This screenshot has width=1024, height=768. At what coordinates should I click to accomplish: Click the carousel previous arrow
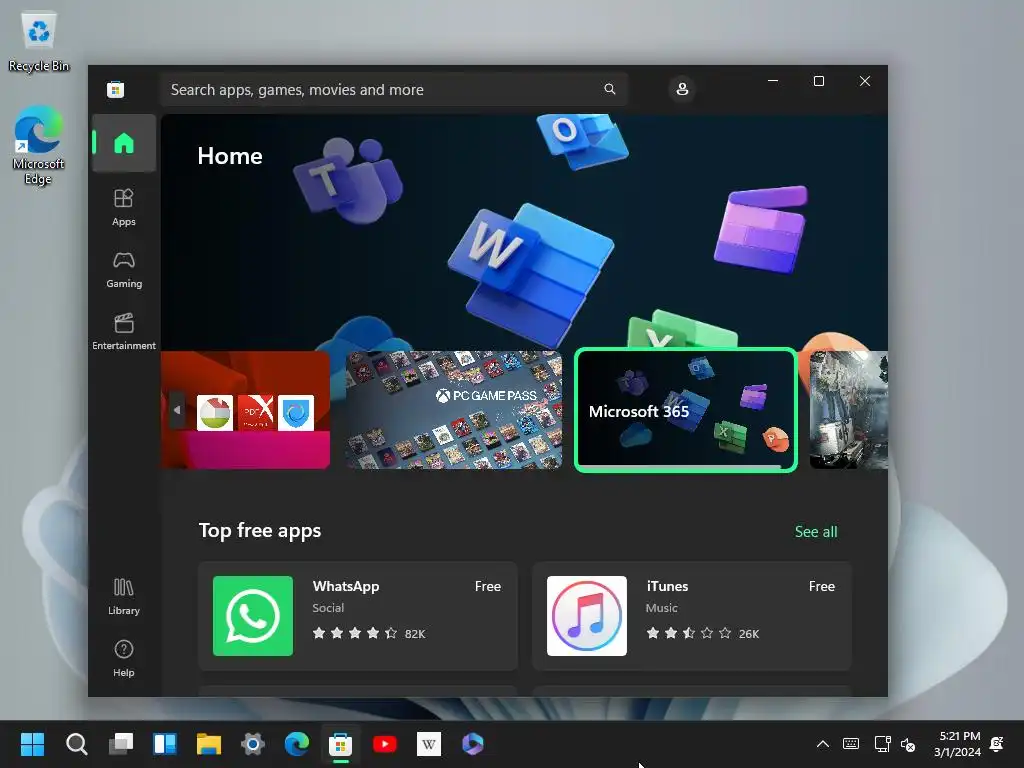177,410
